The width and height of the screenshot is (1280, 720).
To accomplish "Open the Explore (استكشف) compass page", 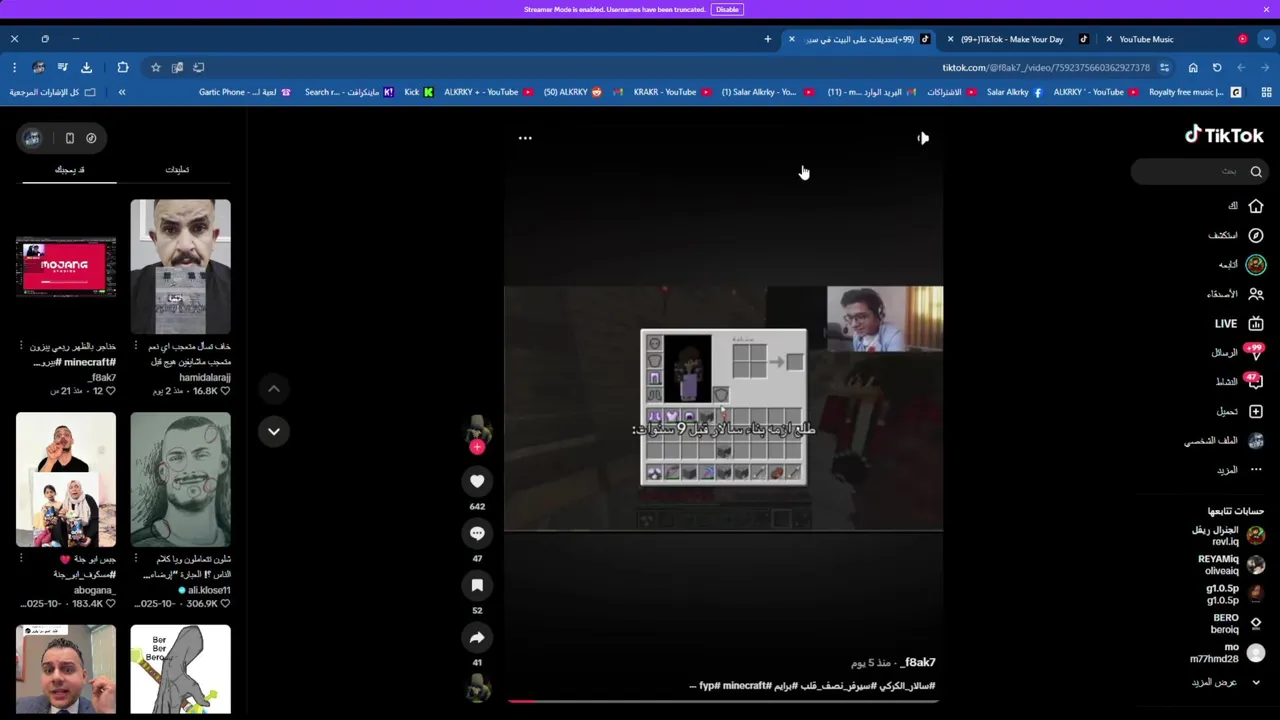I will click(1236, 235).
